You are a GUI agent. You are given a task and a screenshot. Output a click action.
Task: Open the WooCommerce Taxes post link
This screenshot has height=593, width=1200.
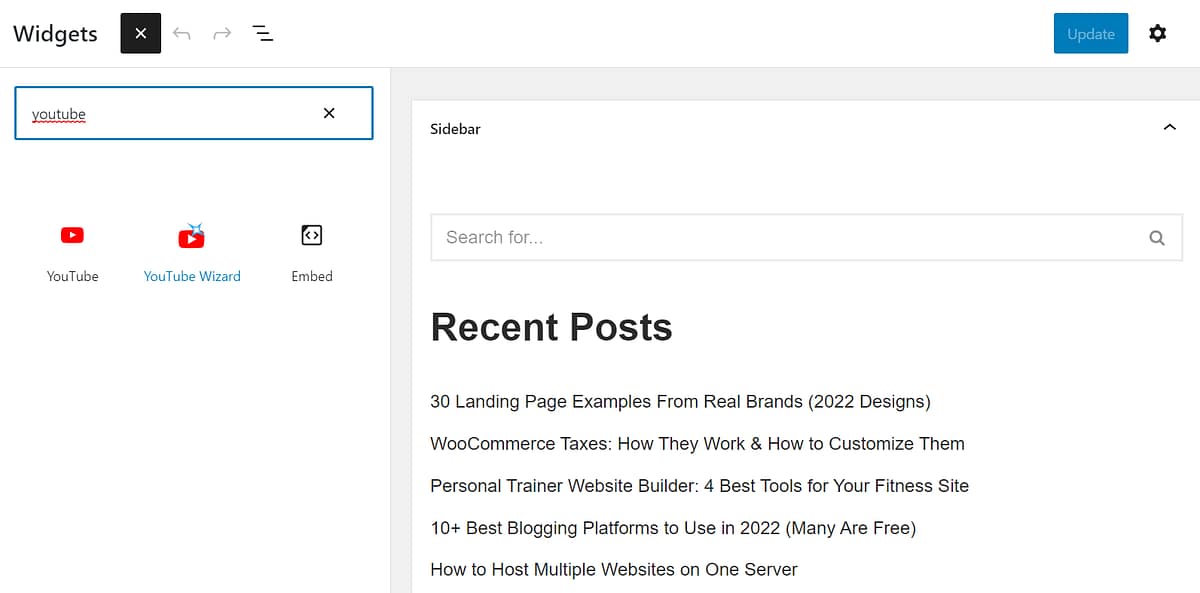click(697, 443)
